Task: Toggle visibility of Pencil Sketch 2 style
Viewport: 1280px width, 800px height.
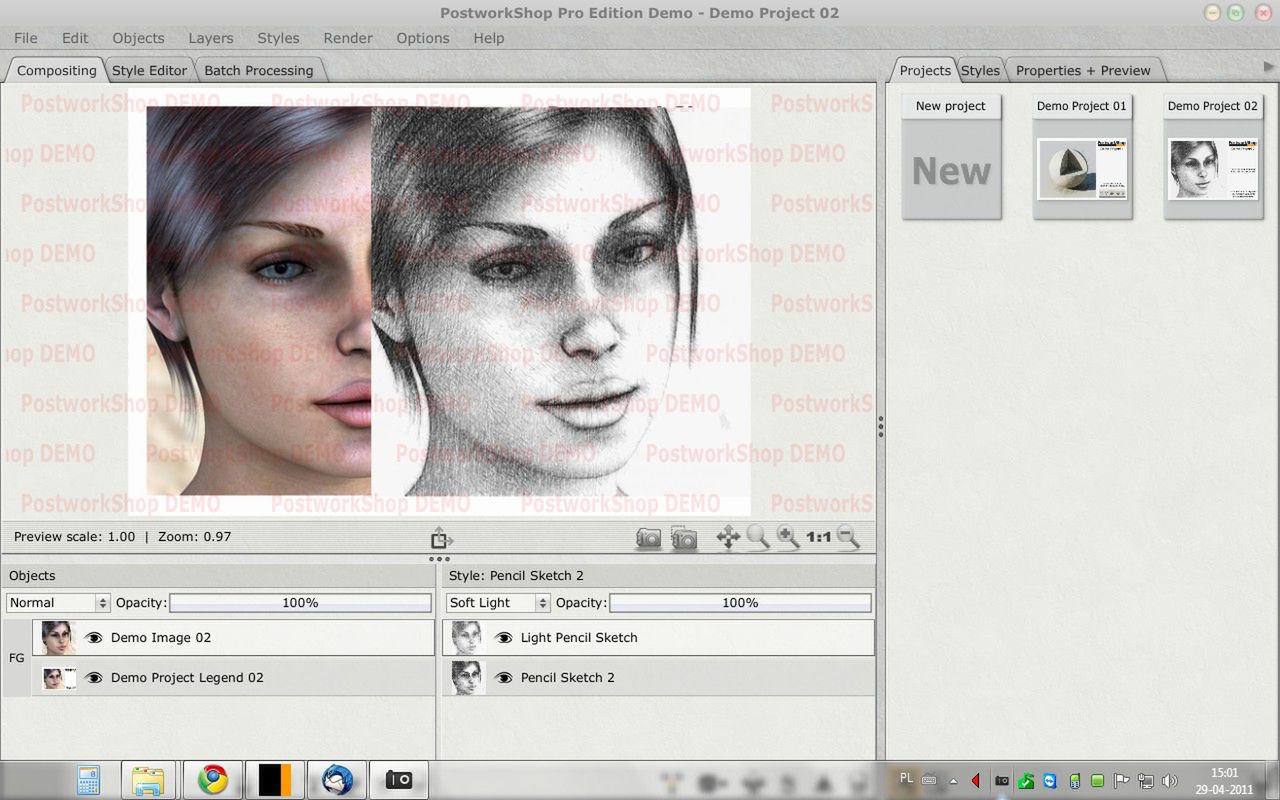Action: click(504, 677)
